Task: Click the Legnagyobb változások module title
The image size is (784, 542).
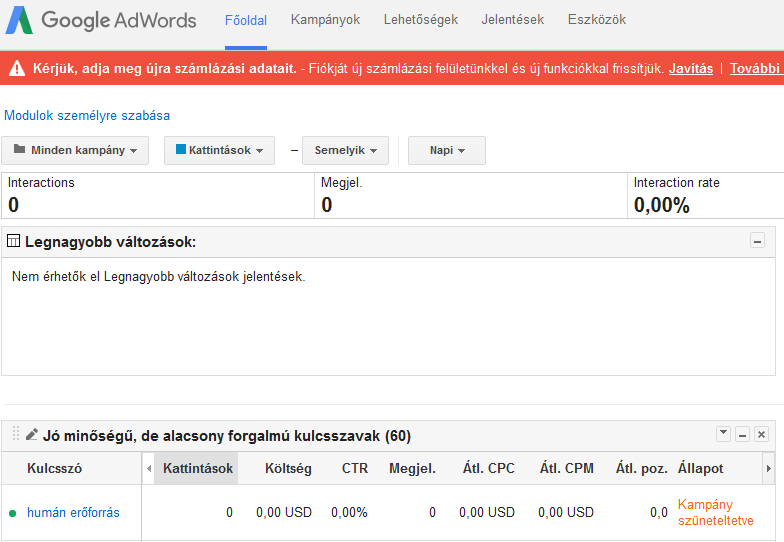Action: point(110,242)
